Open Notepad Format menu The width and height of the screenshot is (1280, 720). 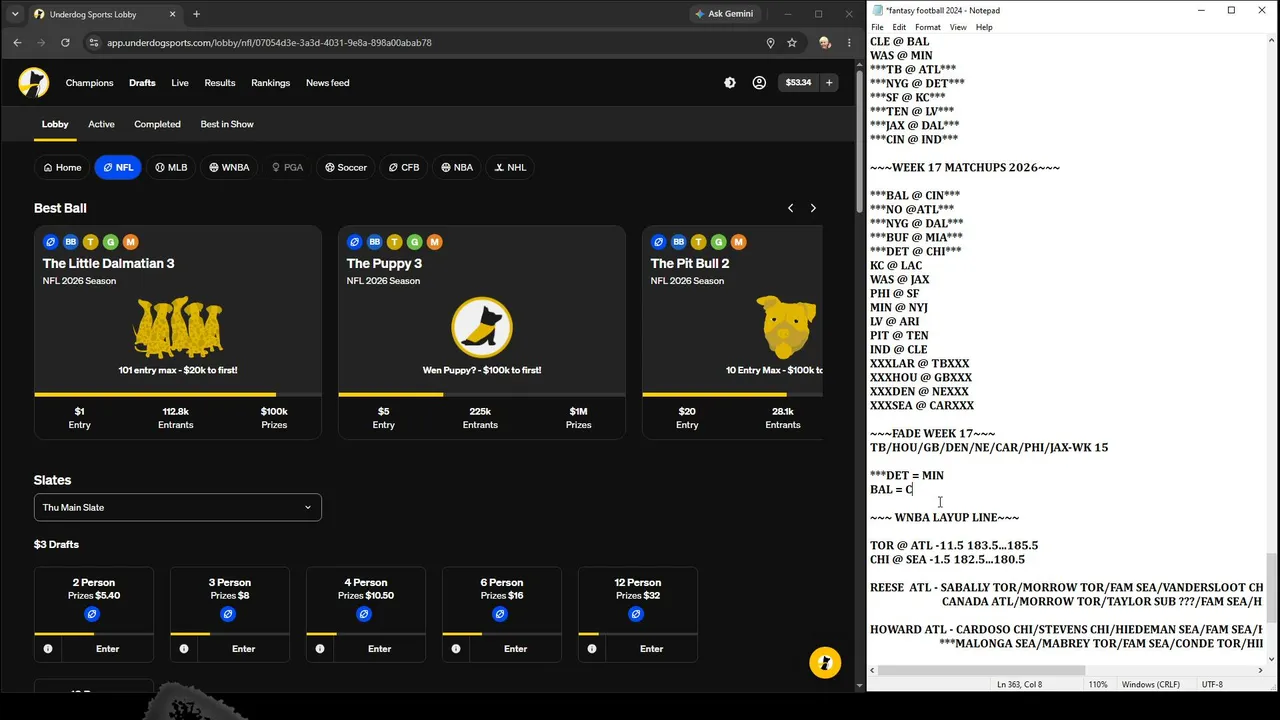coord(927,27)
